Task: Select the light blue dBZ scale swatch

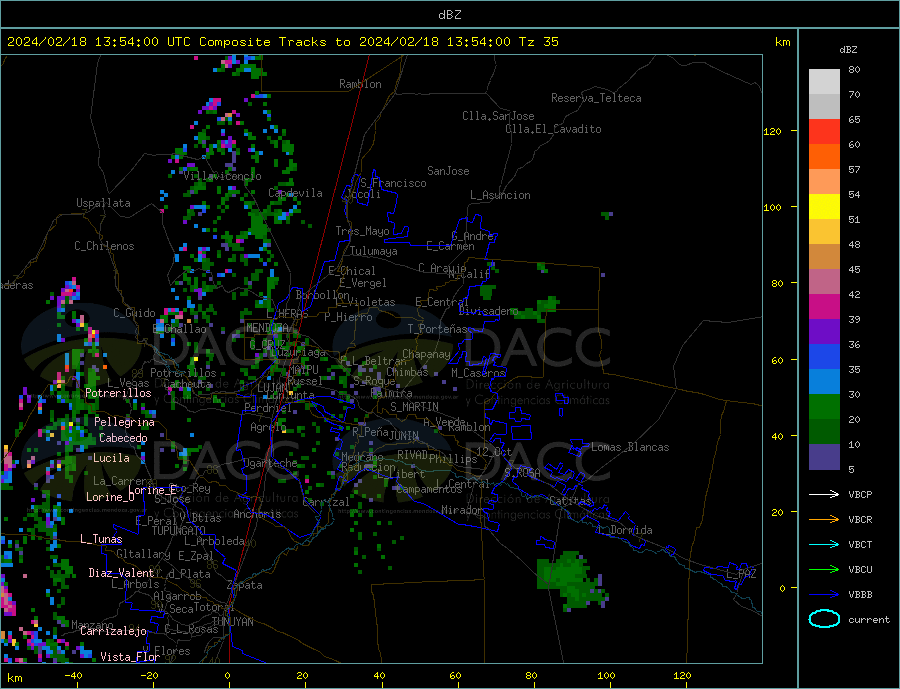Action: [x=824, y=382]
